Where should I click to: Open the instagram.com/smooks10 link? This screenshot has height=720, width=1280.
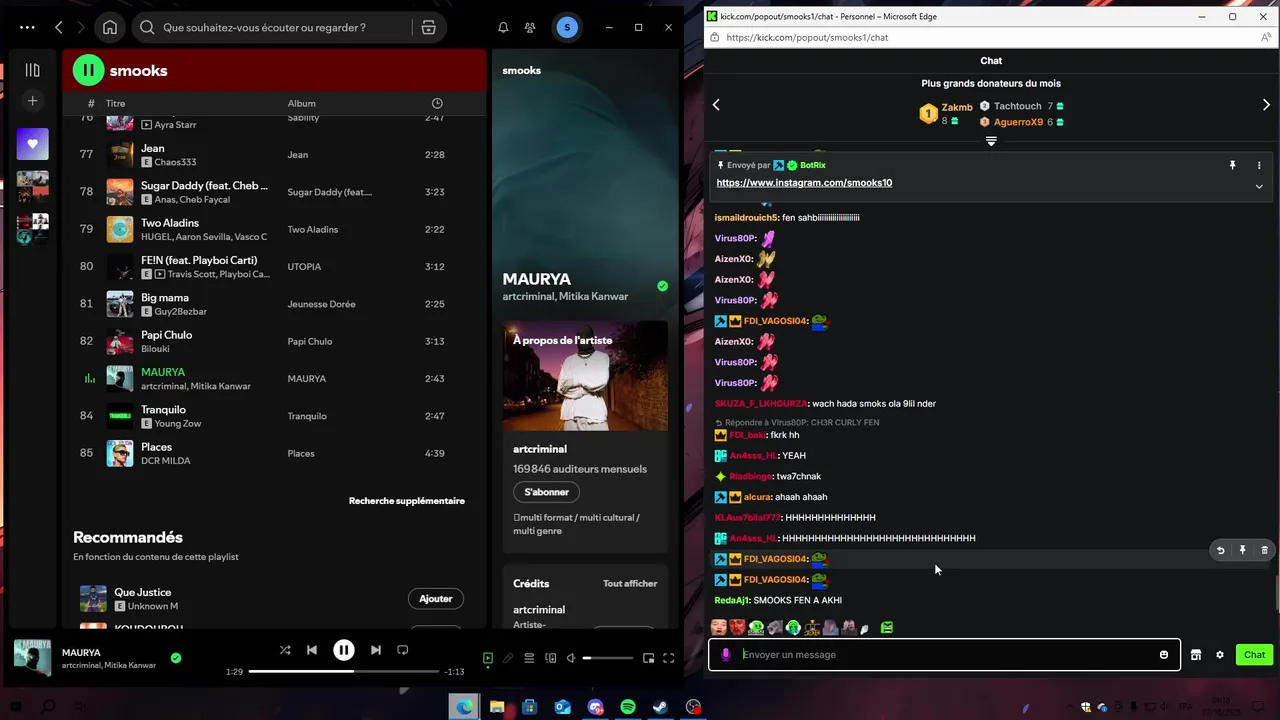[804, 183]
